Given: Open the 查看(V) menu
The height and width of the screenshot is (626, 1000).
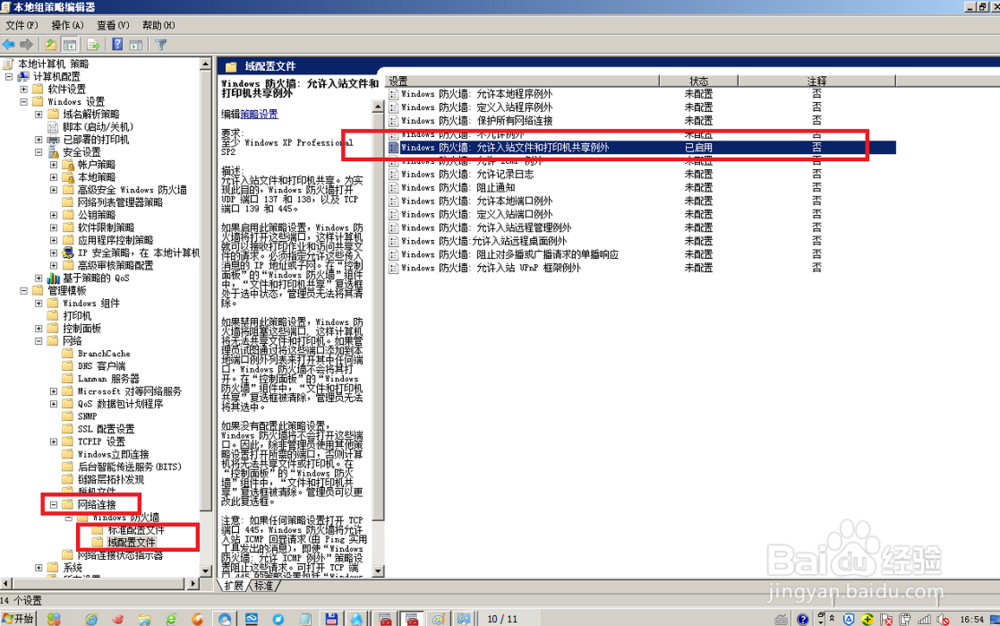Looking at the screenshot, I should (x=113, y=25).
